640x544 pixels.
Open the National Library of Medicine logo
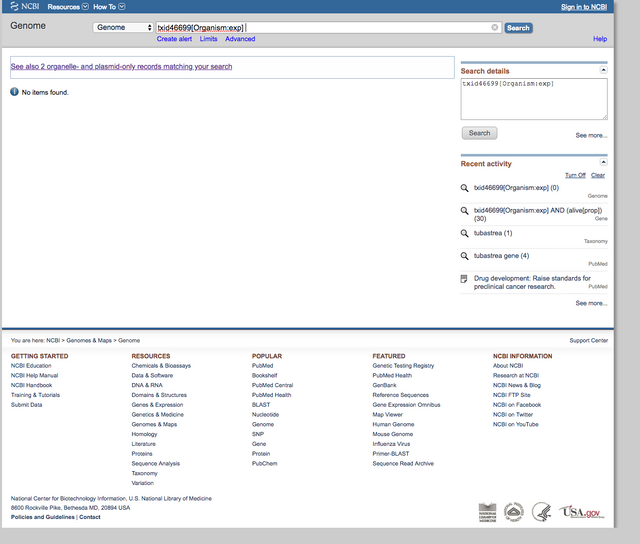487,512
